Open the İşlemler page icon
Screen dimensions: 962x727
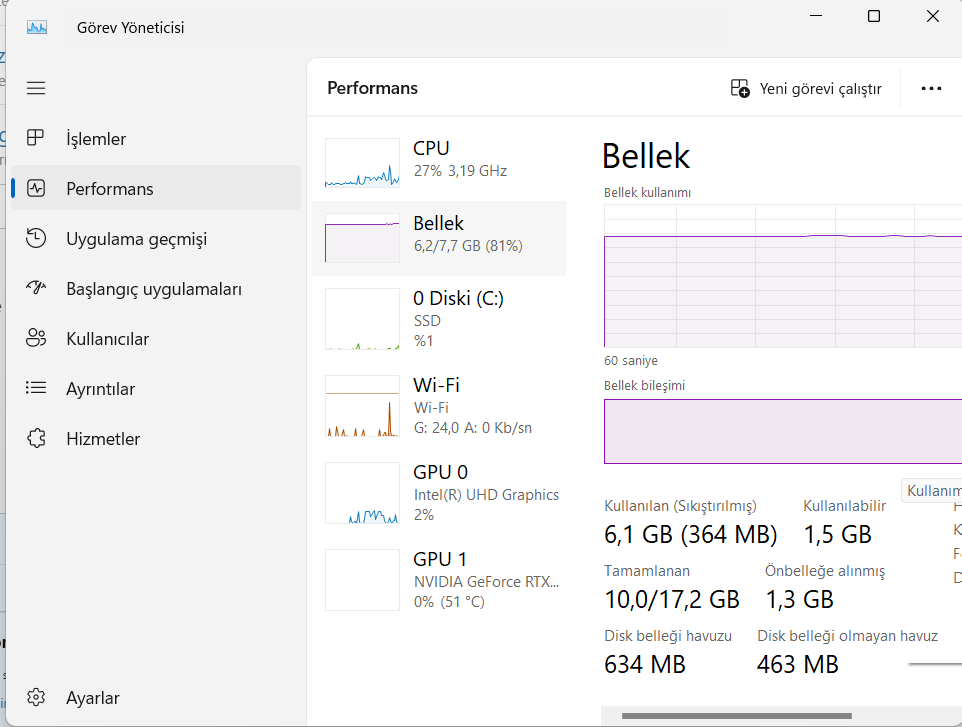pyautogui.click(x=36, y=138)
